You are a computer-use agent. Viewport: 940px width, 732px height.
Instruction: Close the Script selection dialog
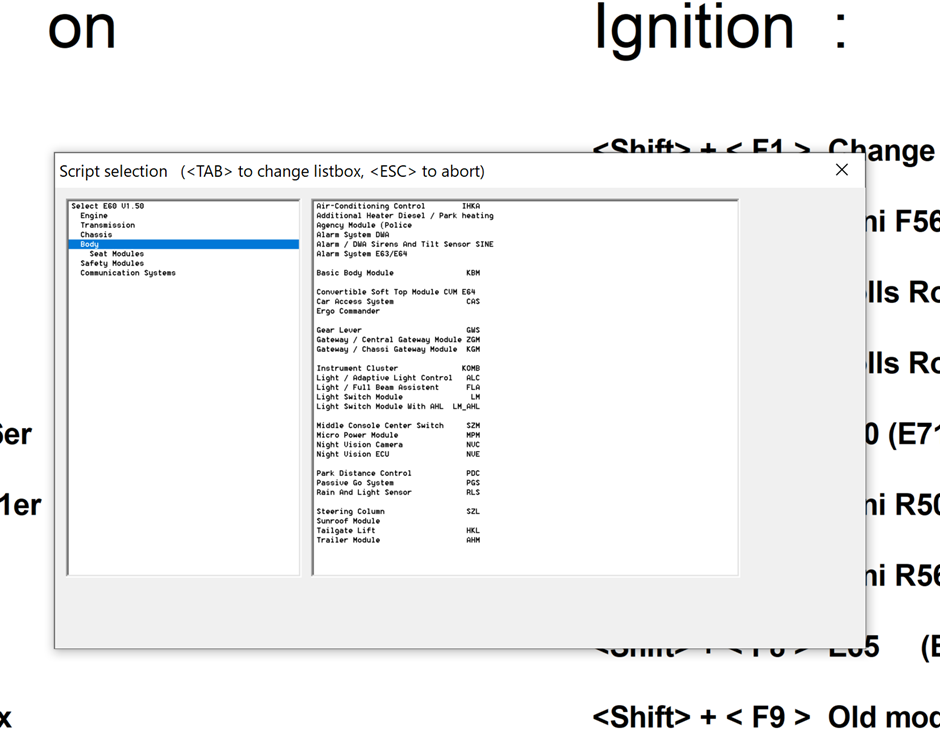[x=841, y=170]
